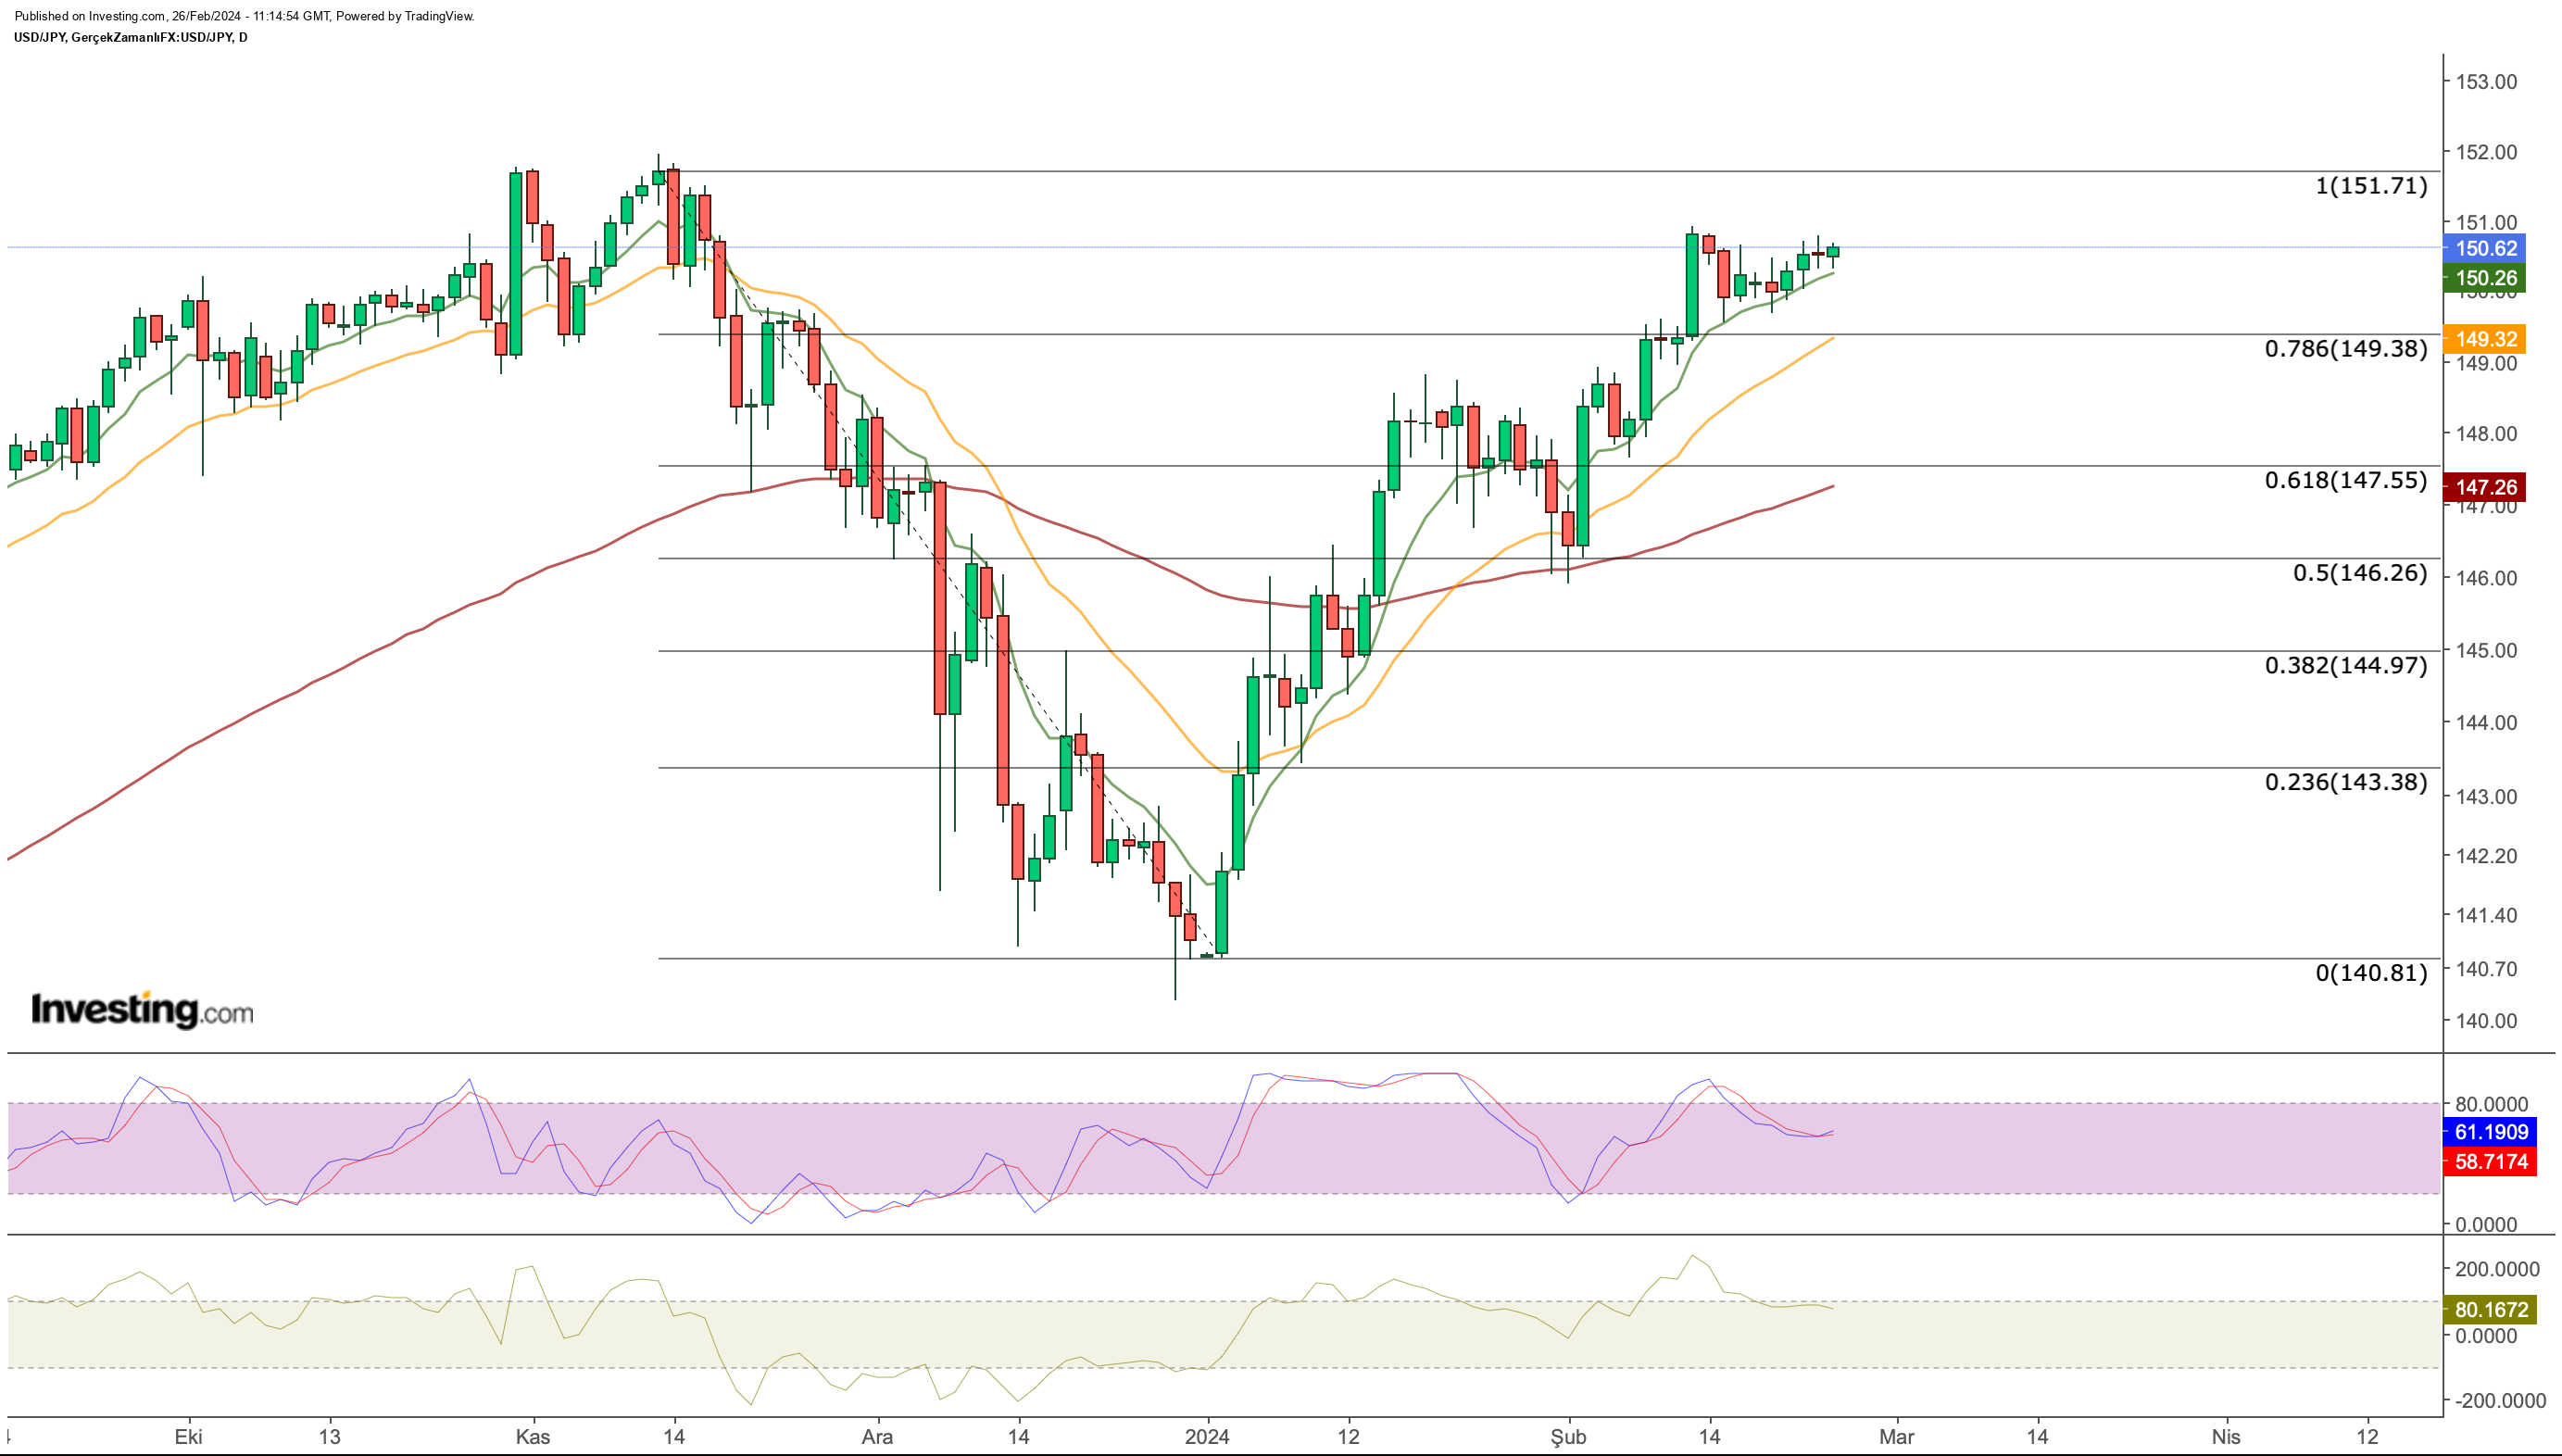
Task: Click the 152.00 price axis label
Action: (2486, 152)
